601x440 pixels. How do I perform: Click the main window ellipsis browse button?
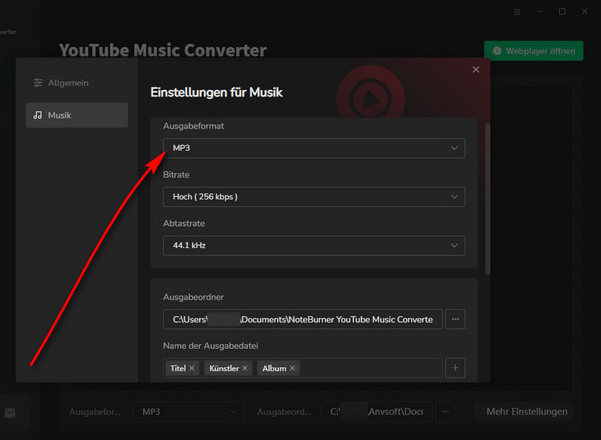point(445,412)
